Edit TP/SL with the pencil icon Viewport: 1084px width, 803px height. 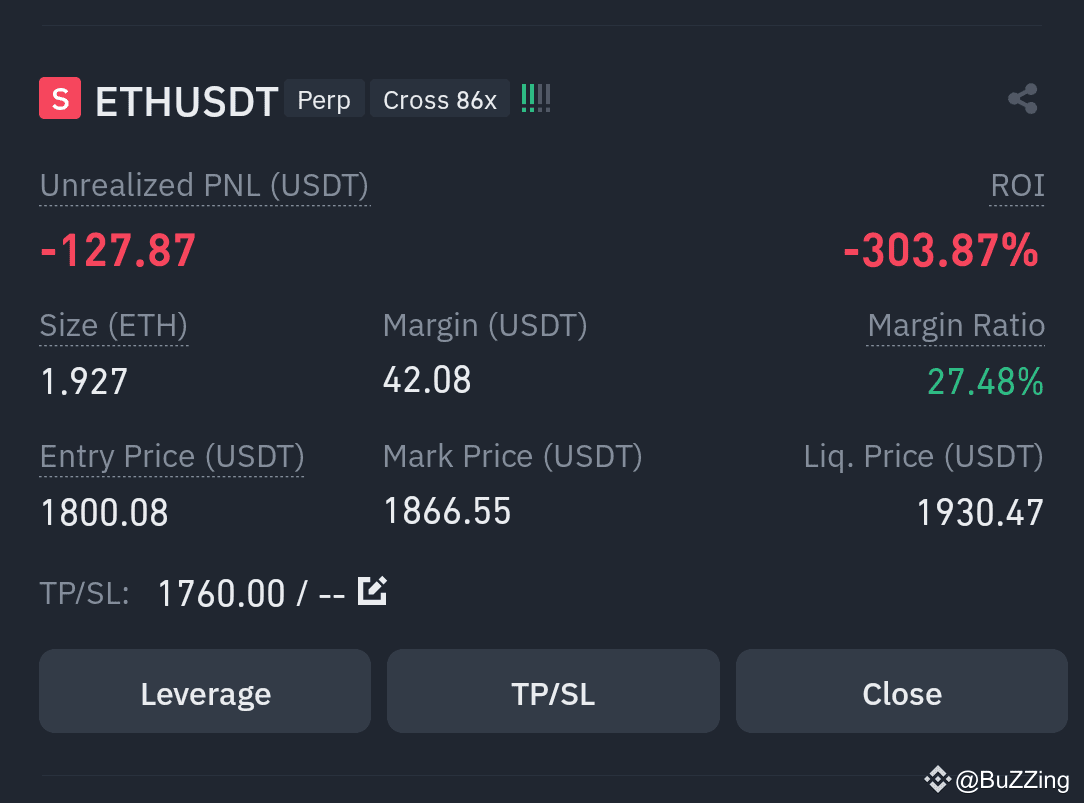click(x=372, y=591)
